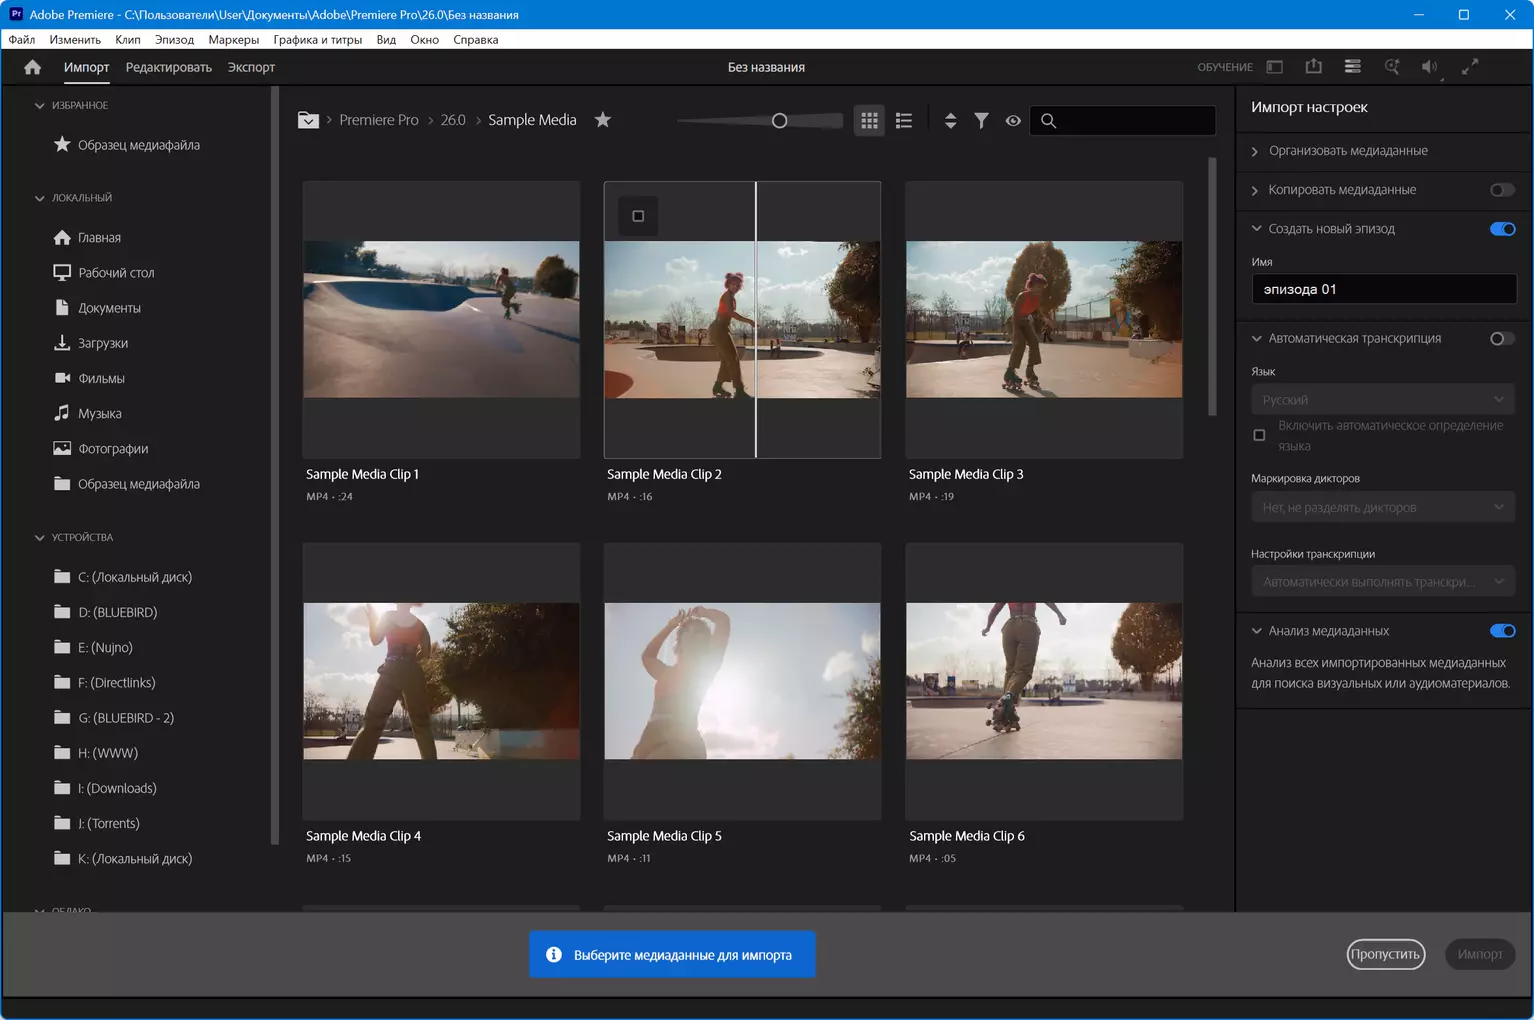Viewport: 1534px width, 1020px height.
Task: Click the Пропустить button
Action: click(1385, 954)
